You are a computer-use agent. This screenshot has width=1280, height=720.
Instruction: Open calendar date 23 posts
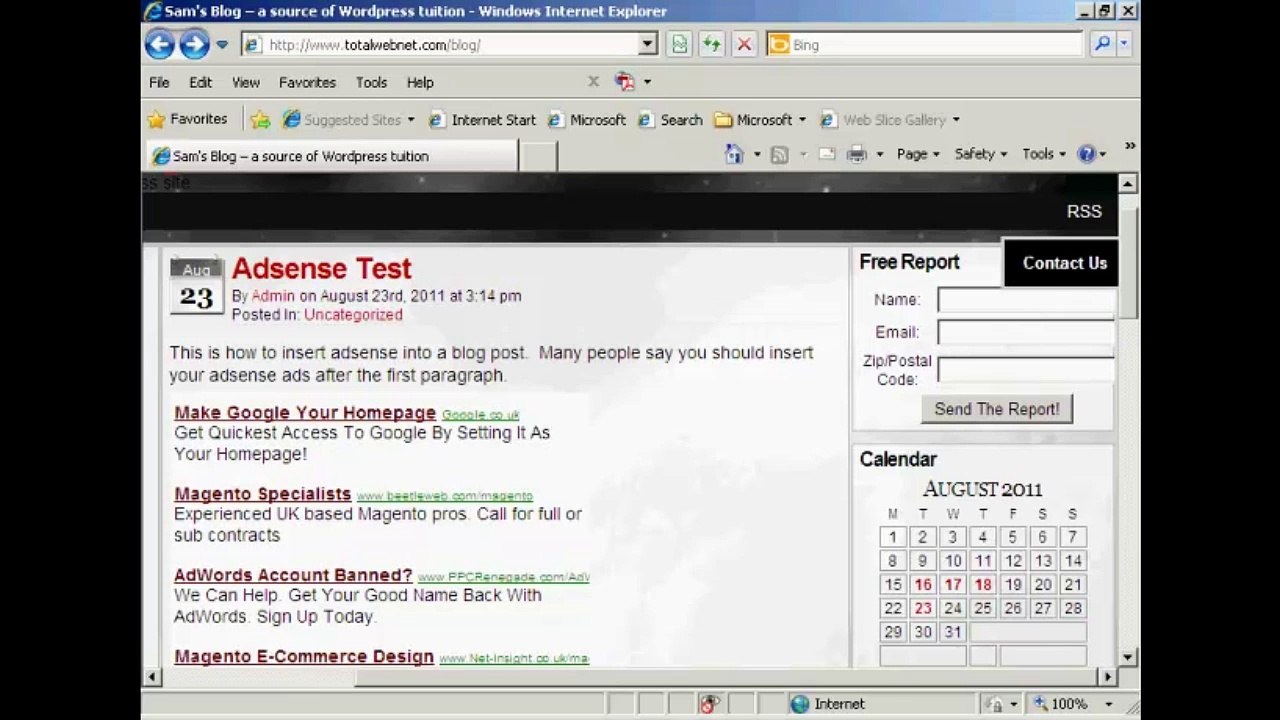[x=923, y=608]
